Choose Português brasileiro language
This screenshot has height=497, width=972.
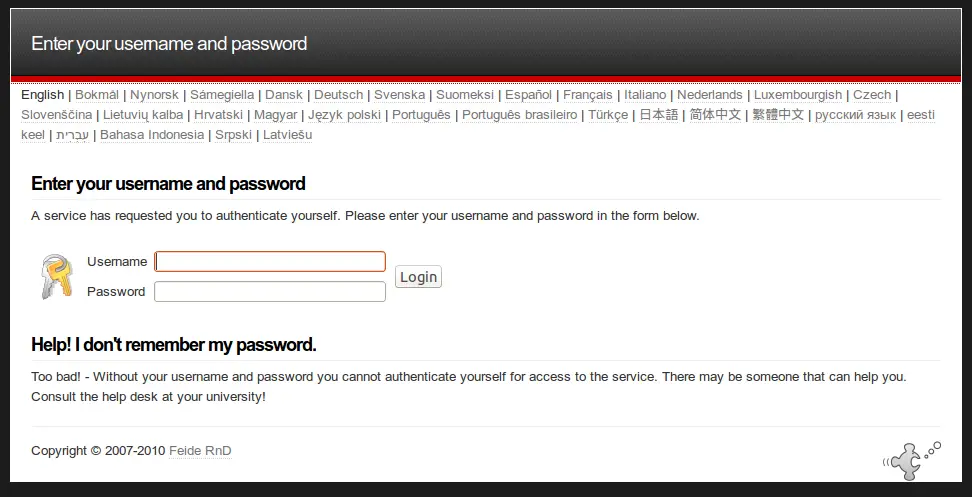pyautogui.click(x=519, y=115)
